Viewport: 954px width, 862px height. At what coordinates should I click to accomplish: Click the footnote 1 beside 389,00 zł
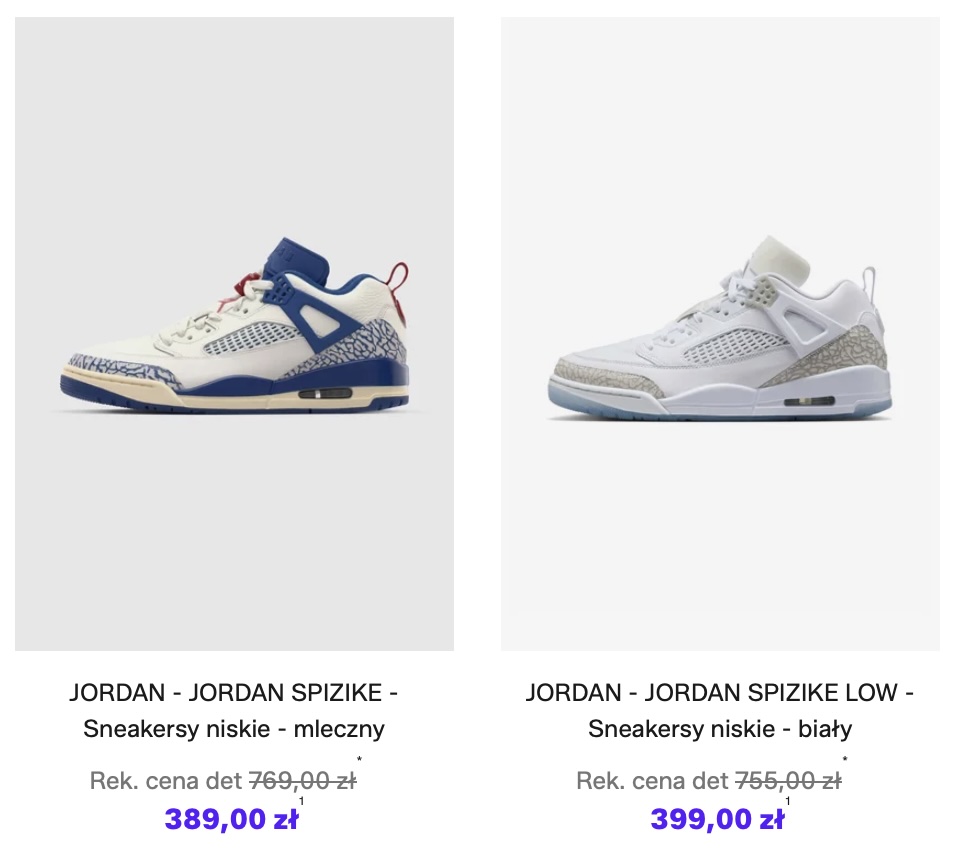tap(302, 802)
